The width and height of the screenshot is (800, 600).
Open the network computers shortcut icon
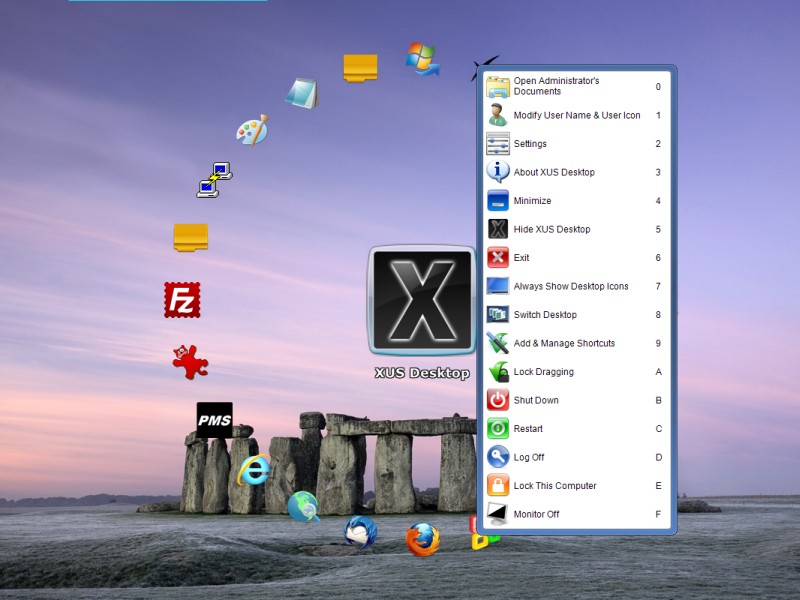pyautogui.click(x=214, y=179)
